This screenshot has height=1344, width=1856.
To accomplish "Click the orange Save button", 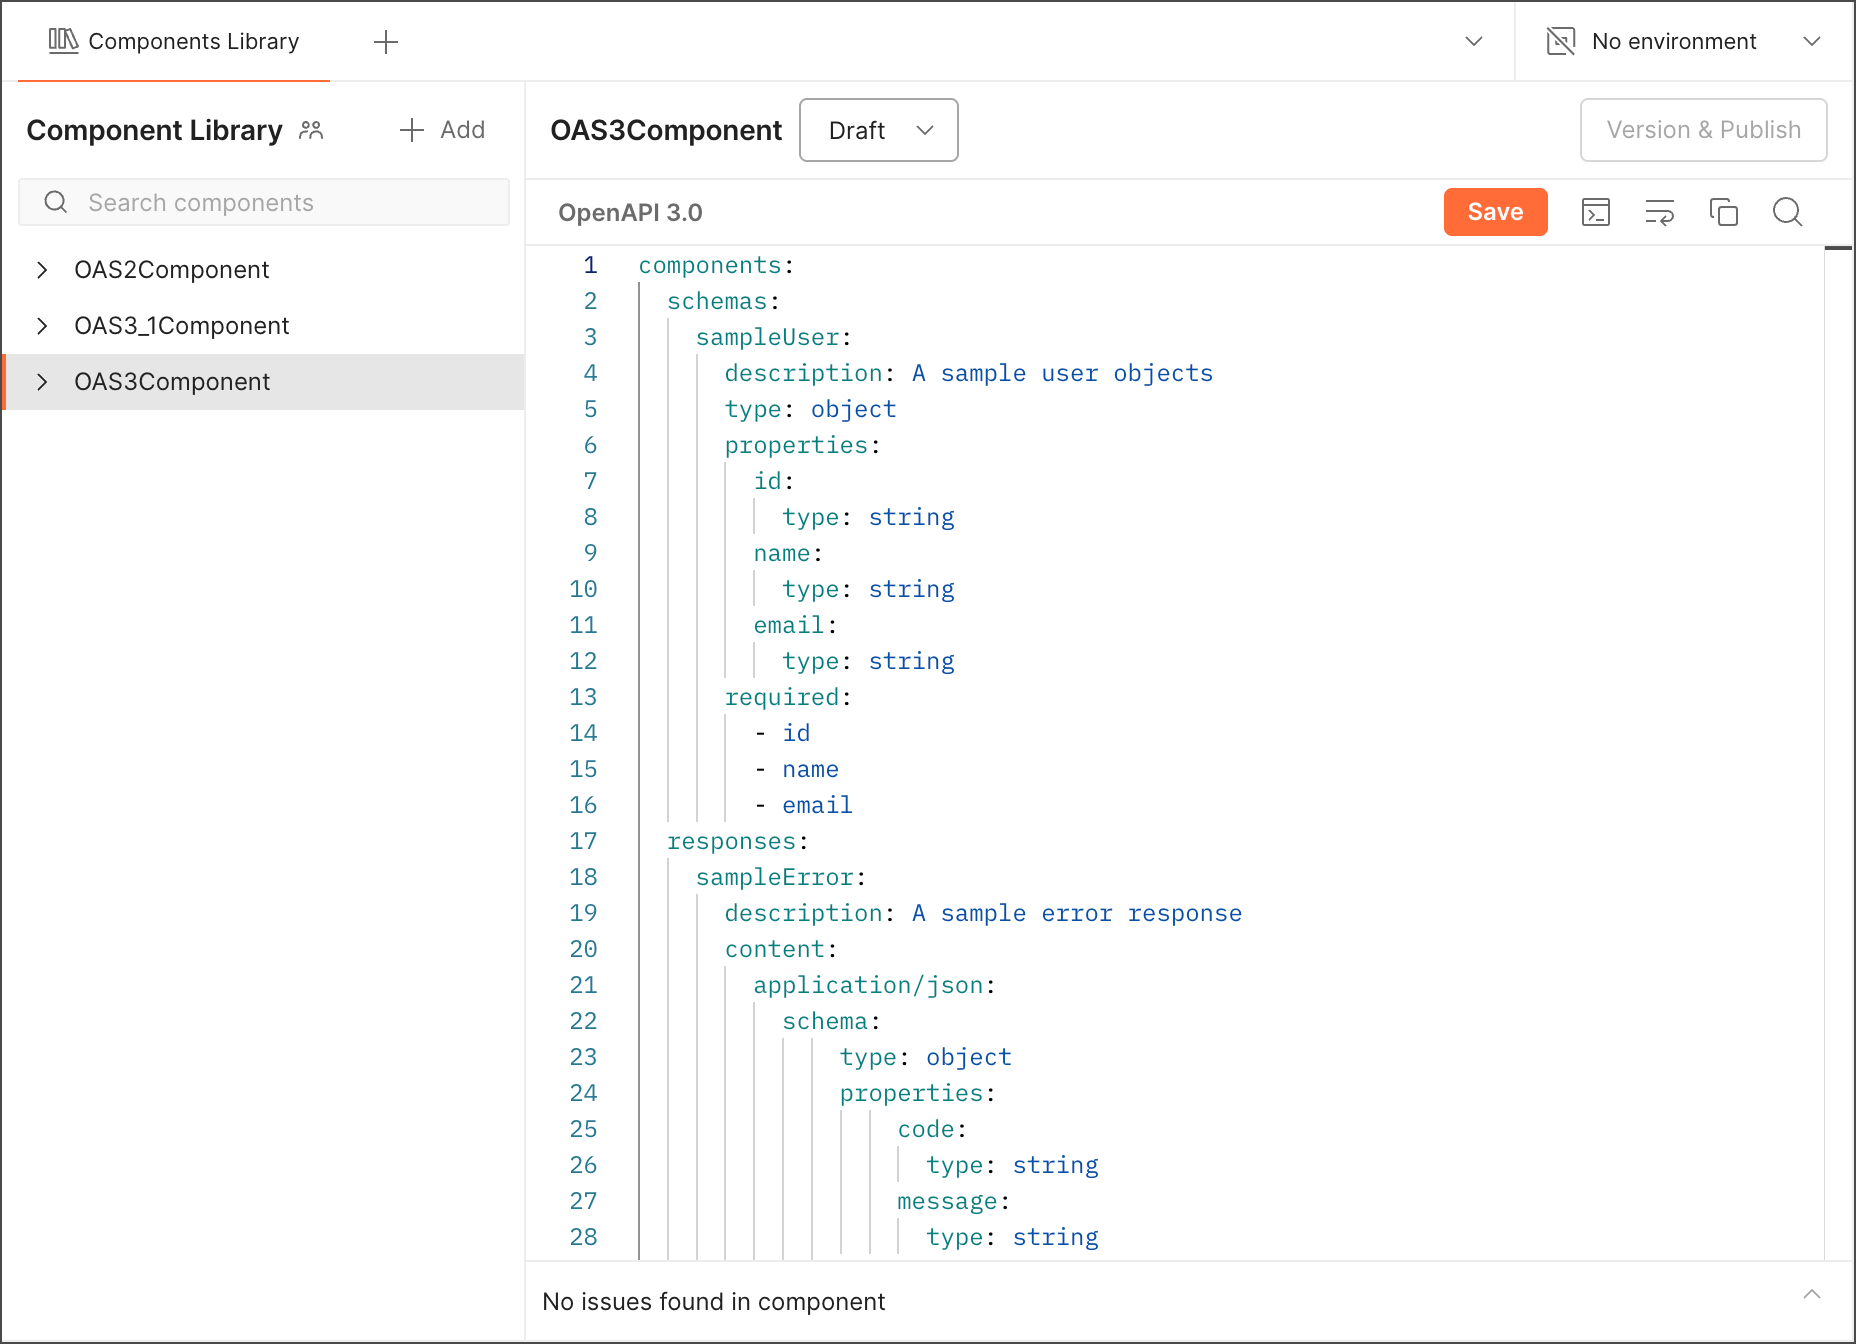I will click(x=1495, y=212).
